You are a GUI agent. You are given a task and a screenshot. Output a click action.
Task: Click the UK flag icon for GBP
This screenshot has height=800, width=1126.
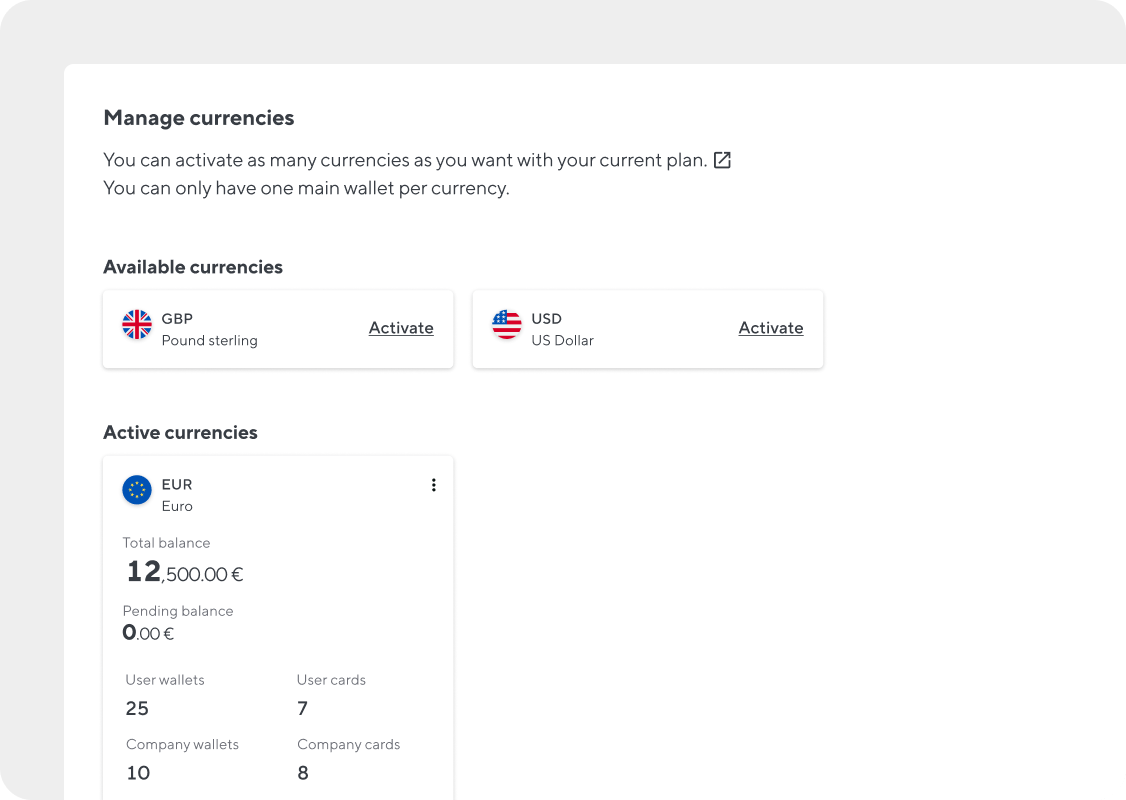137,325
